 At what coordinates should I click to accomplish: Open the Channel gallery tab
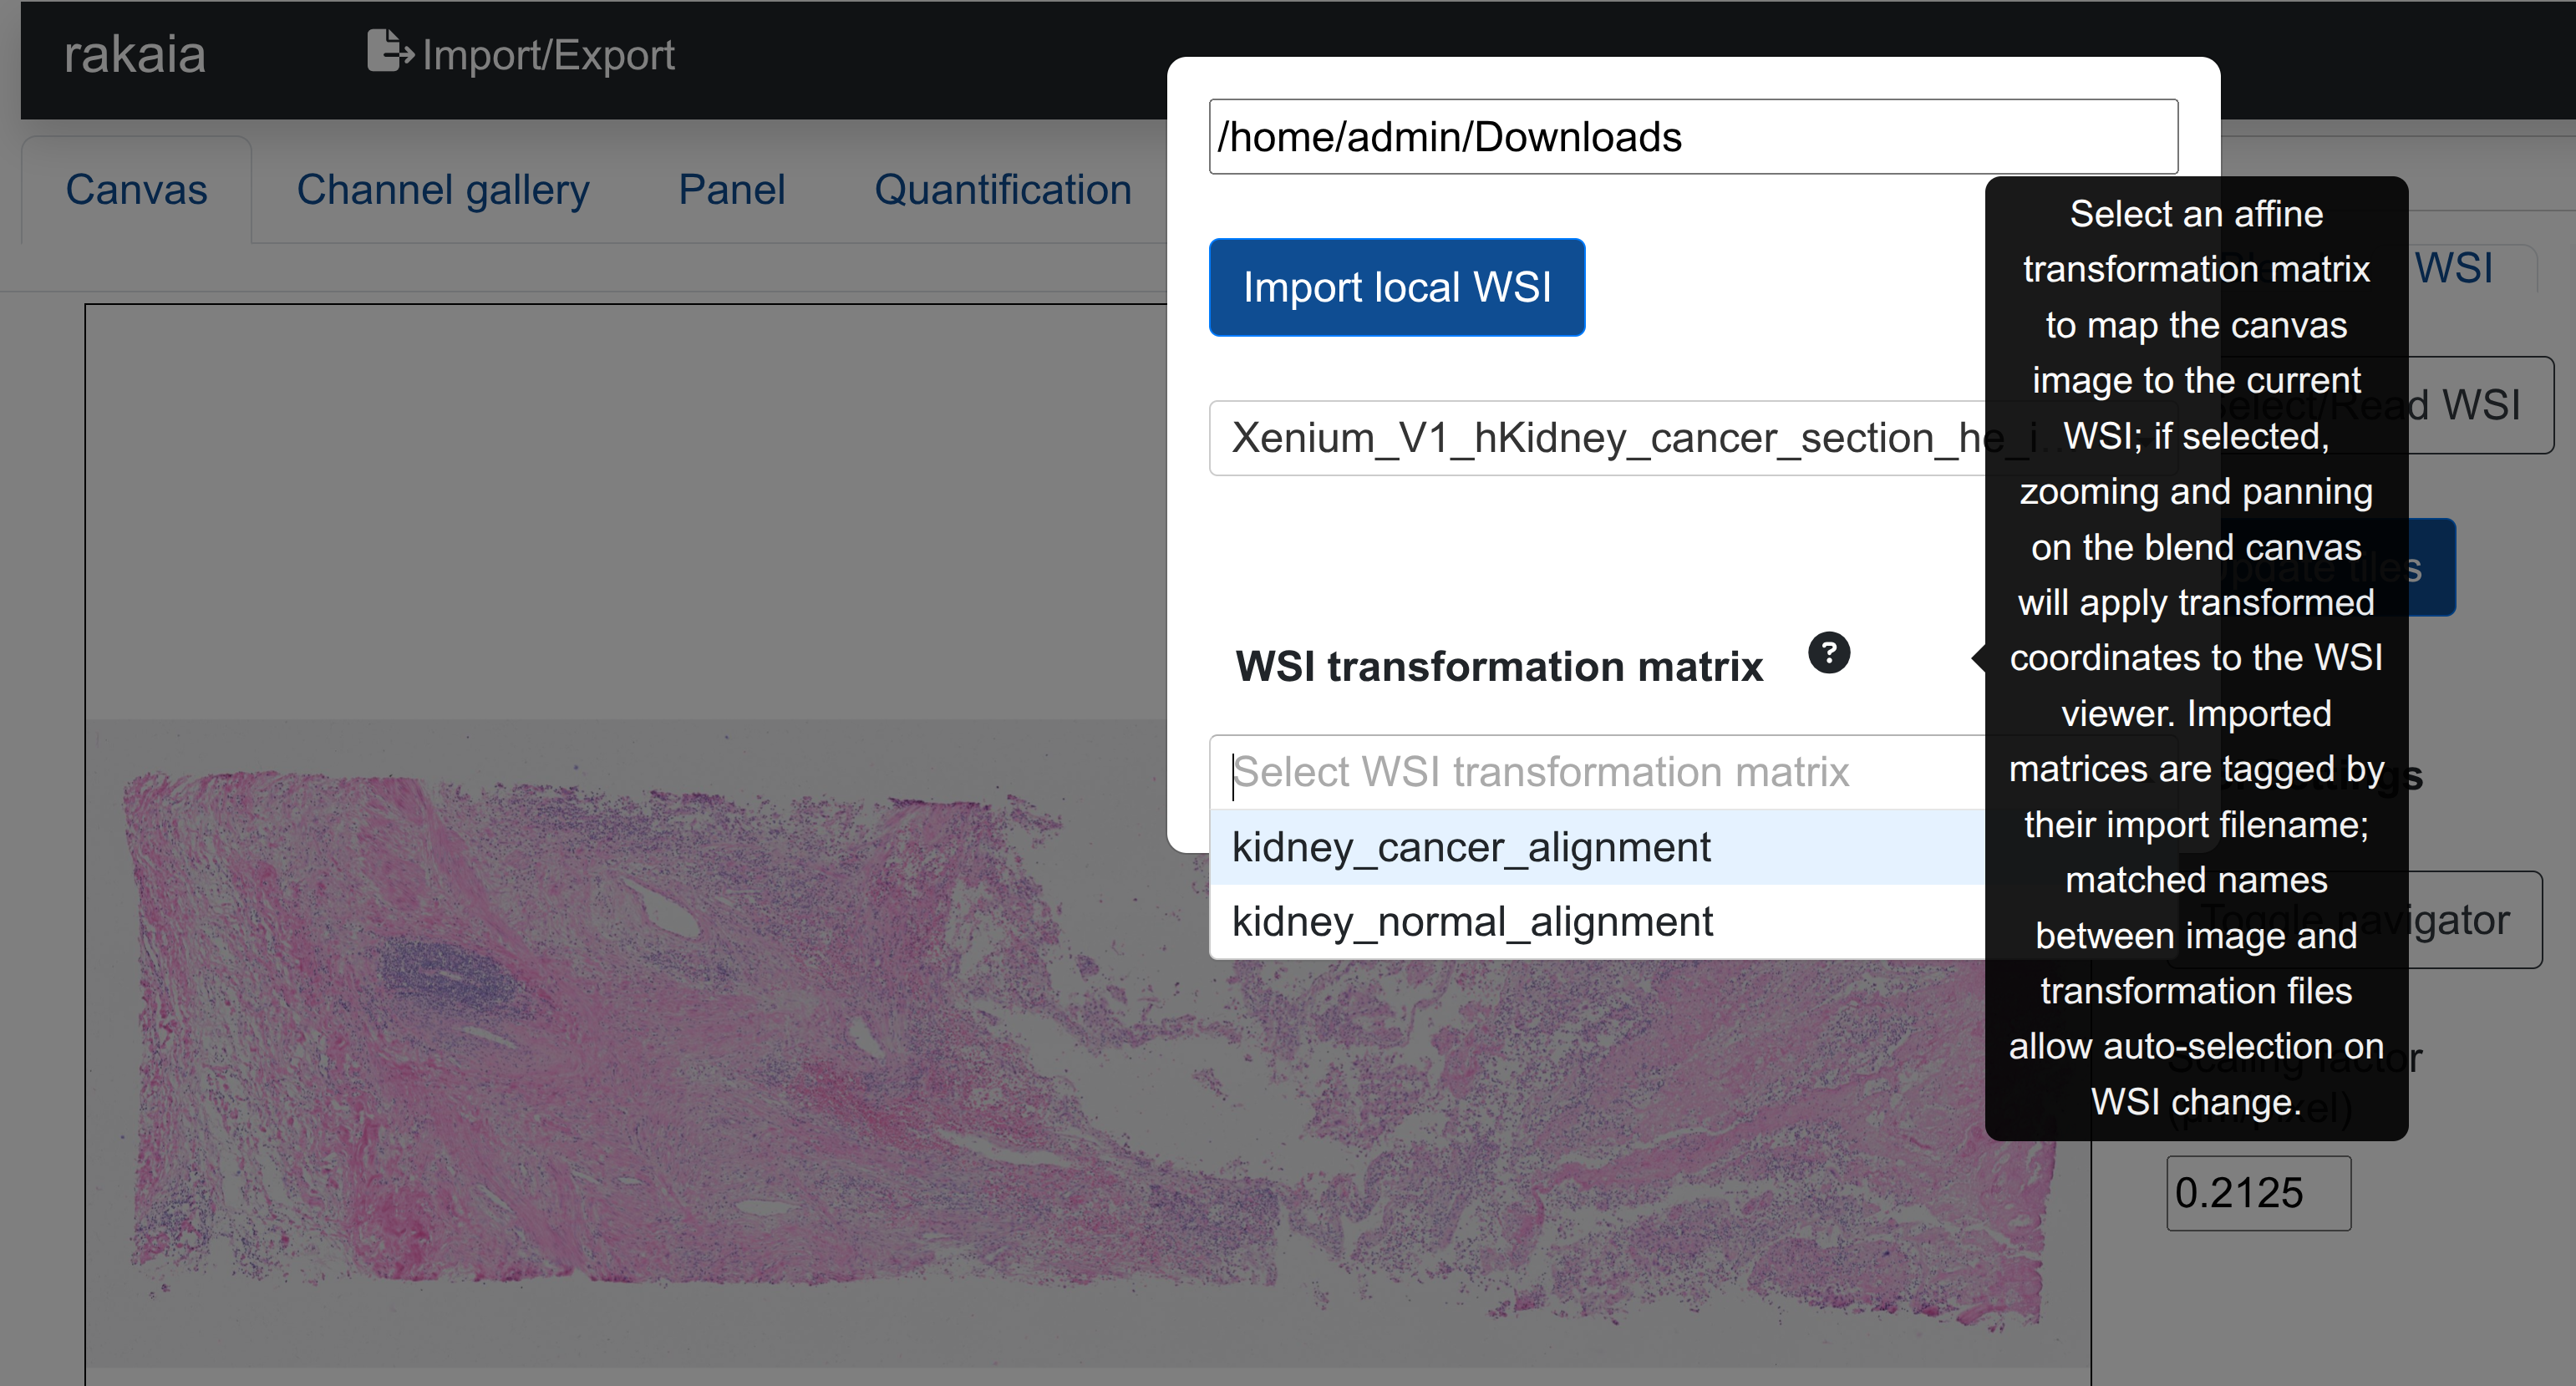pyautogui.click(x=442, y=190)
